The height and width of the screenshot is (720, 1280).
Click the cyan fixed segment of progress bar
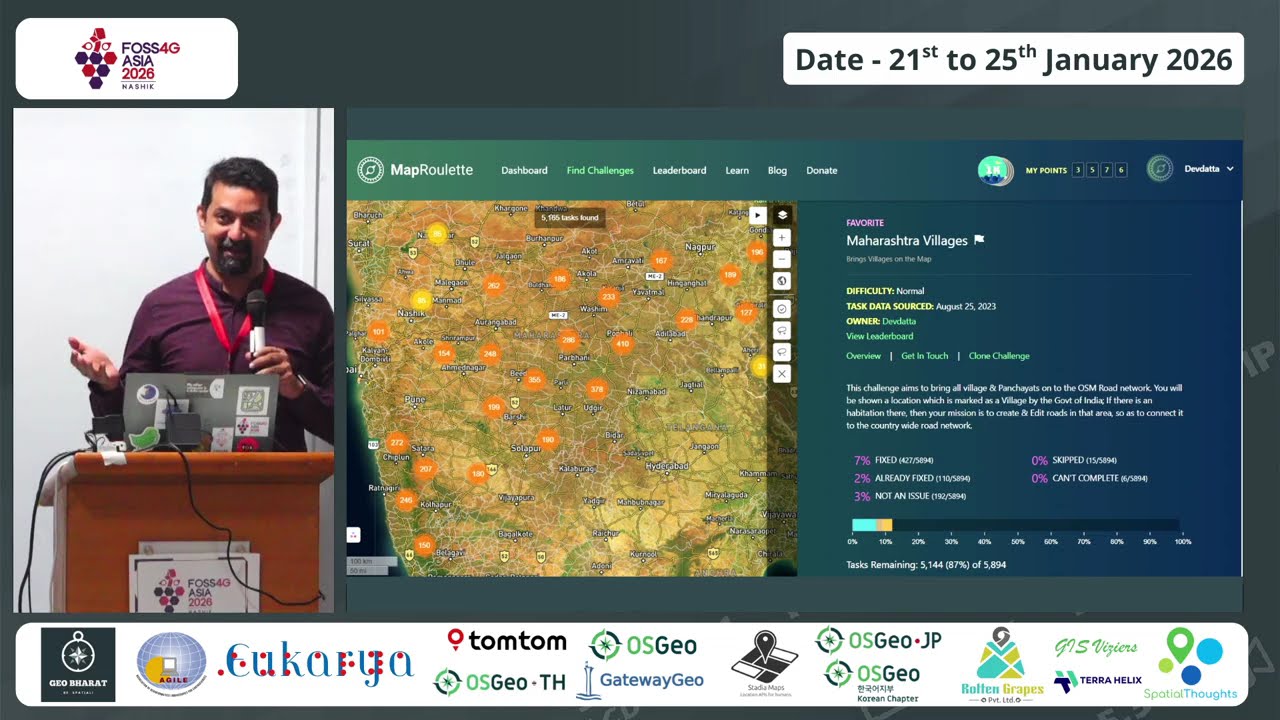(x=864, y=525)
